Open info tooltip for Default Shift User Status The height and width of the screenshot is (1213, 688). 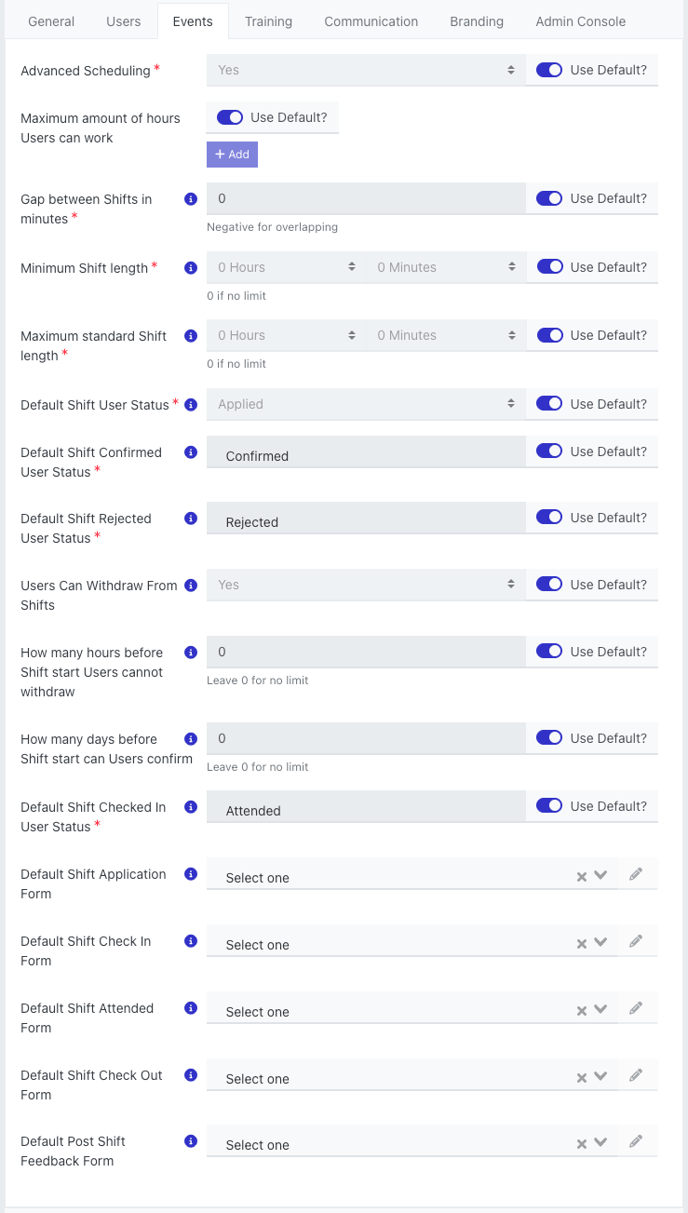(191, 405)
